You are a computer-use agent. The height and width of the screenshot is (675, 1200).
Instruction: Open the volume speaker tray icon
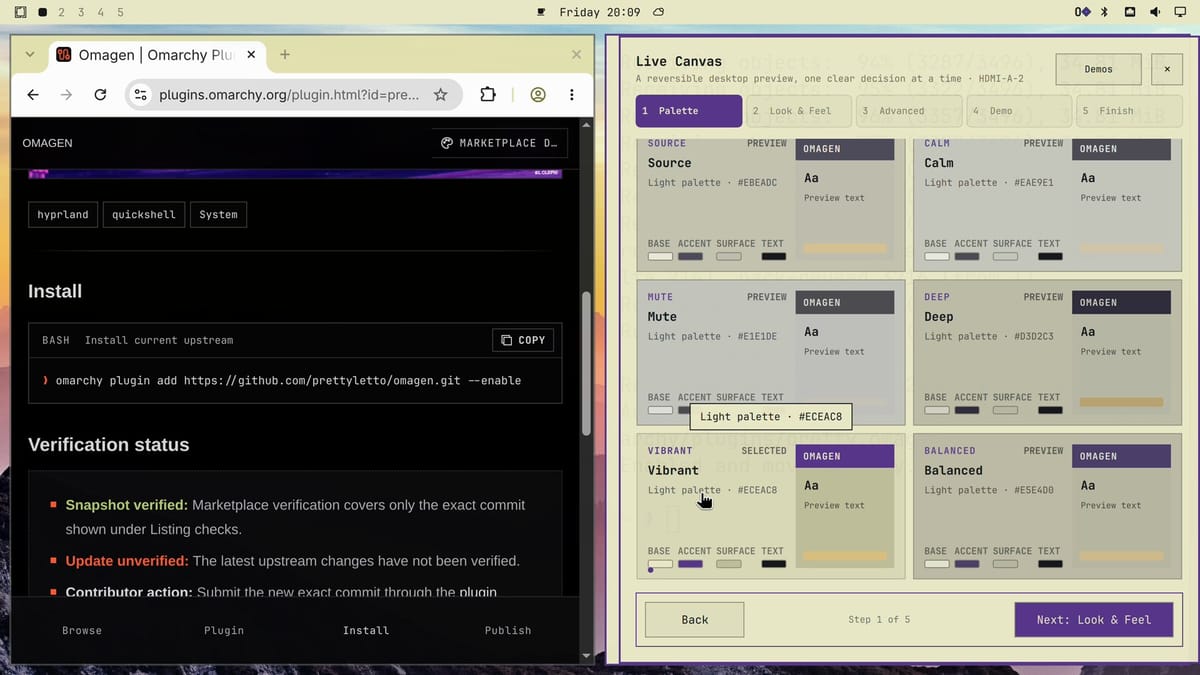(1154, 12)
